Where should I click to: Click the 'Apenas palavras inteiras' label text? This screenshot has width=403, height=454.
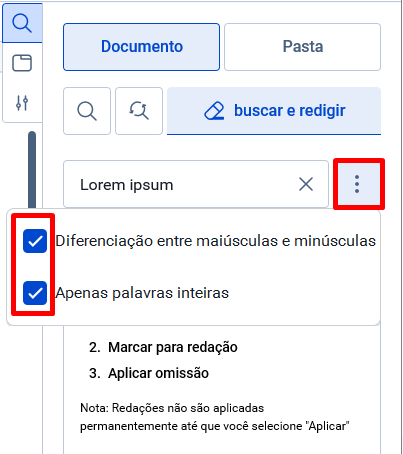142,293
